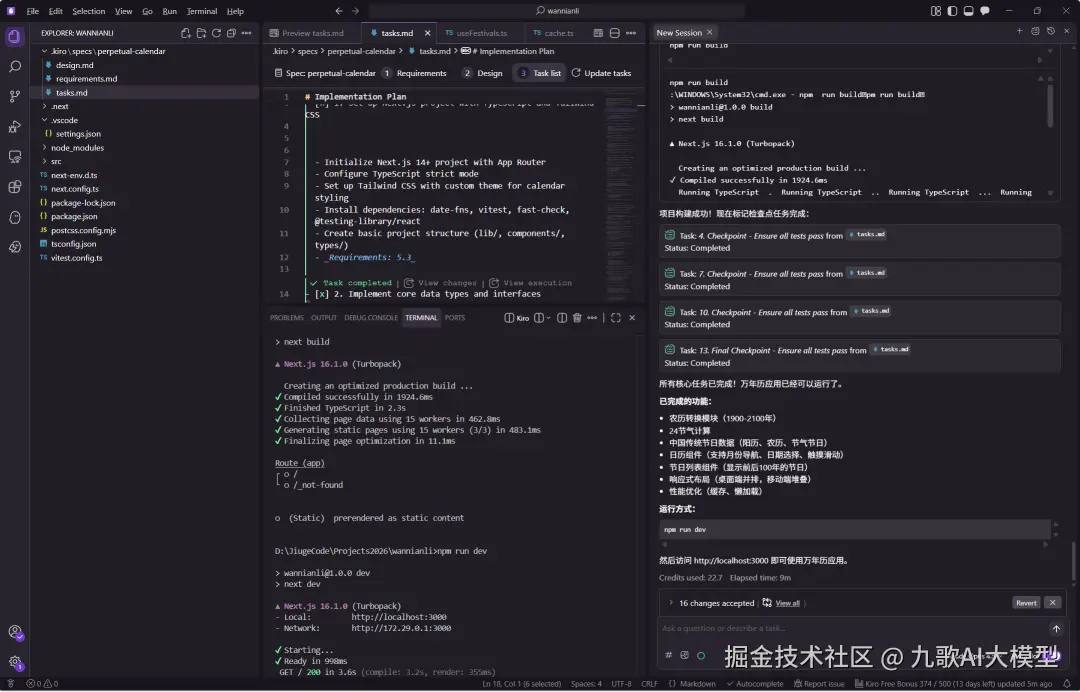Viewport: 1080px width, 692px height.
Task: Open package.json in Explorer
Action: tap(74, 217)
